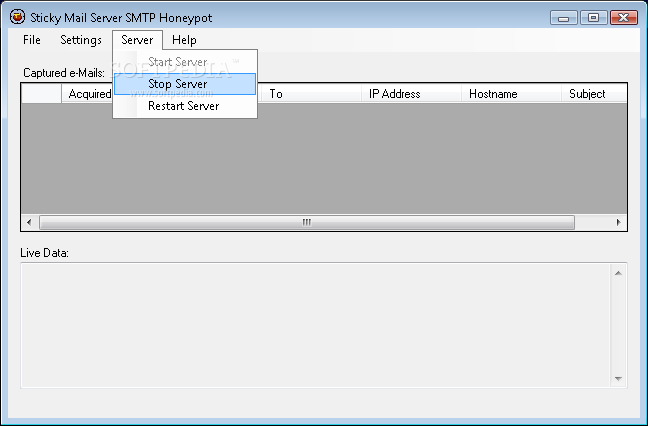The image size is (648, 426).
Task: Open the Settings menu
Action: (81, 40)
